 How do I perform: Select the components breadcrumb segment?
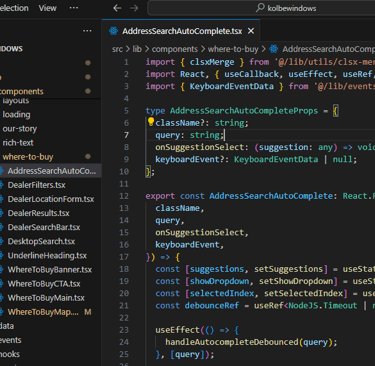pyautogui.click(x=175, y=49)
